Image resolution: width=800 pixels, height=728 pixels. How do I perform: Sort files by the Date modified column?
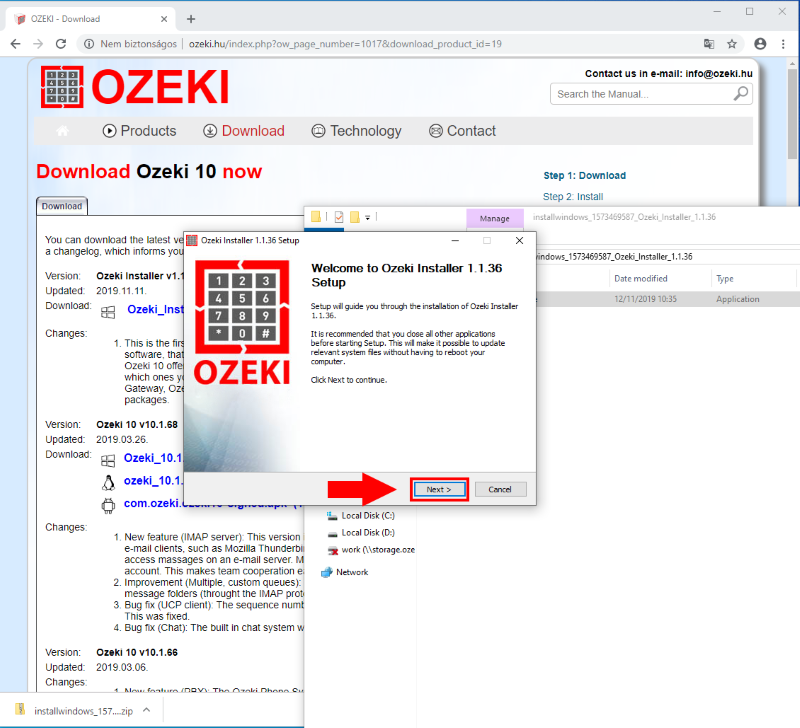tap(641, 279)
